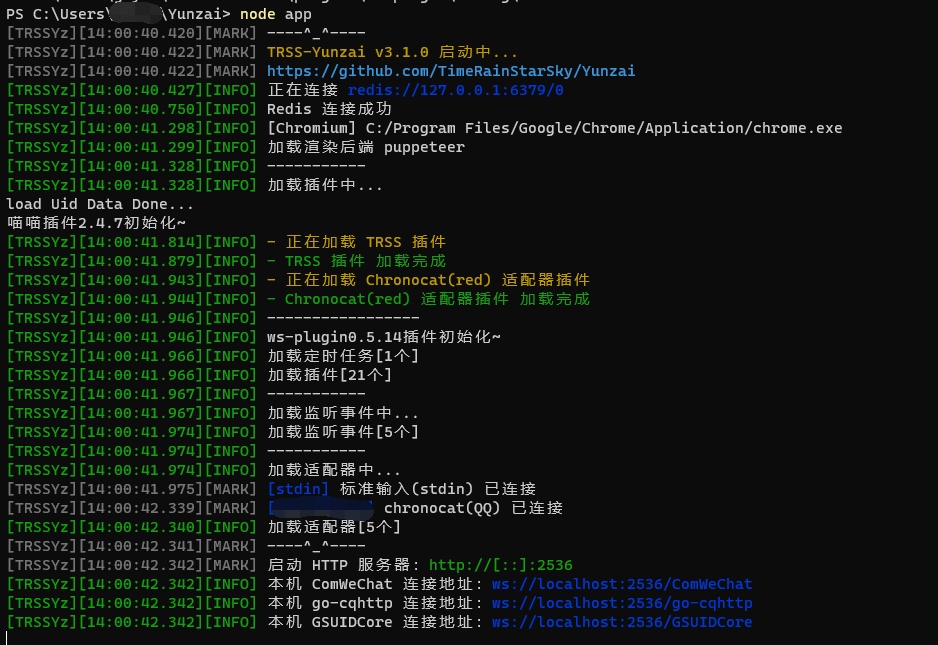Select the 14:00:40.750 timestamp
Image resolution: width=938 pixels, height=645 pixels.
pos(141,109)
